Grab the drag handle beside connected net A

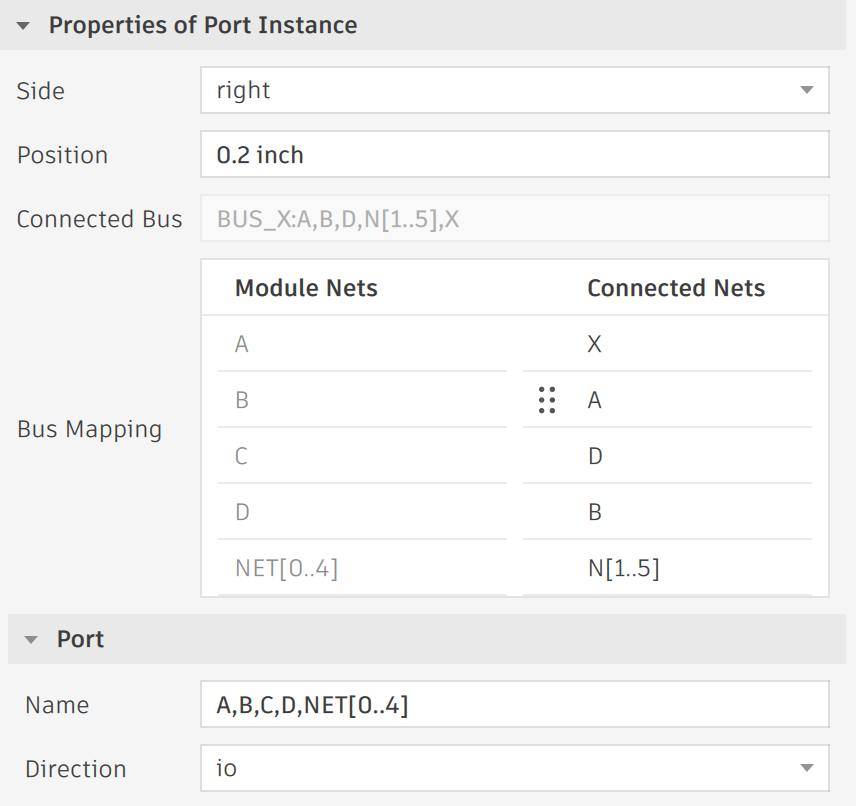coord(546,400)
